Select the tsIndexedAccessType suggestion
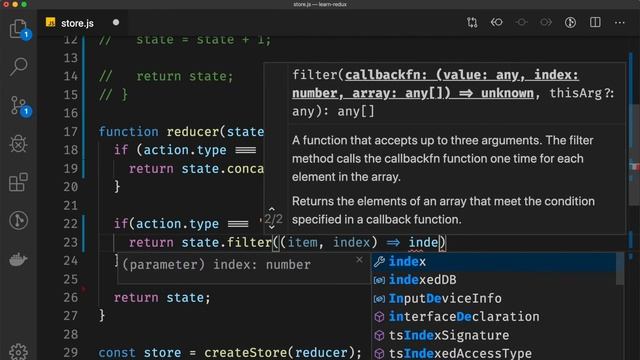The width and height of the screenshot is (640, 360). (494, 353)
